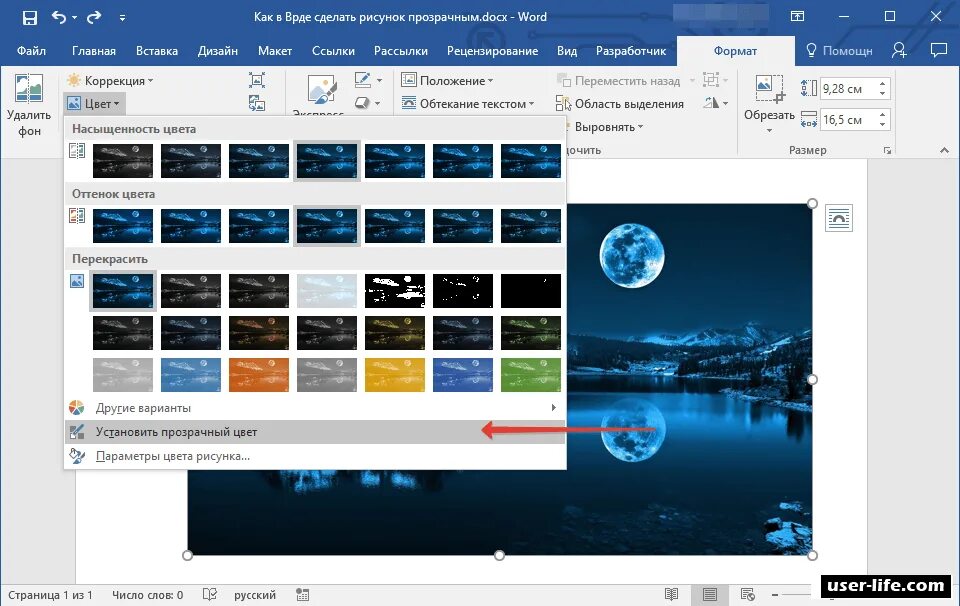Collapse the Цвет dropdown button
The height and width of the screenshot is (606, 960).
94,103
